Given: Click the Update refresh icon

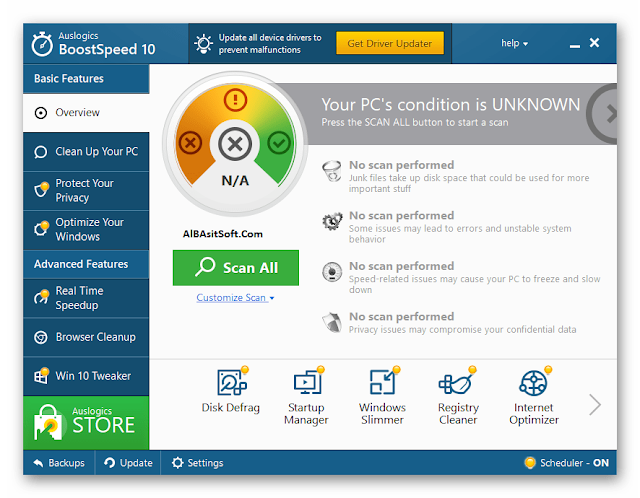Looking at the screenshot, I should click(x=109, y=462).
